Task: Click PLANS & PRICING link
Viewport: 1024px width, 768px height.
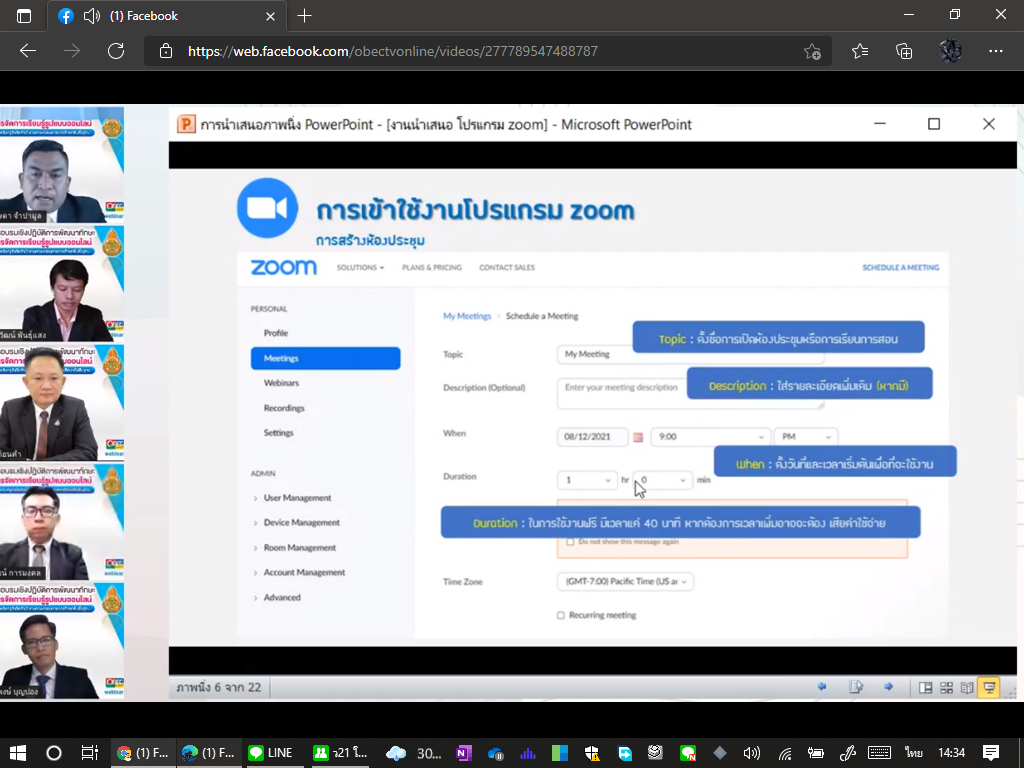Action: click(x=432, y=268)
